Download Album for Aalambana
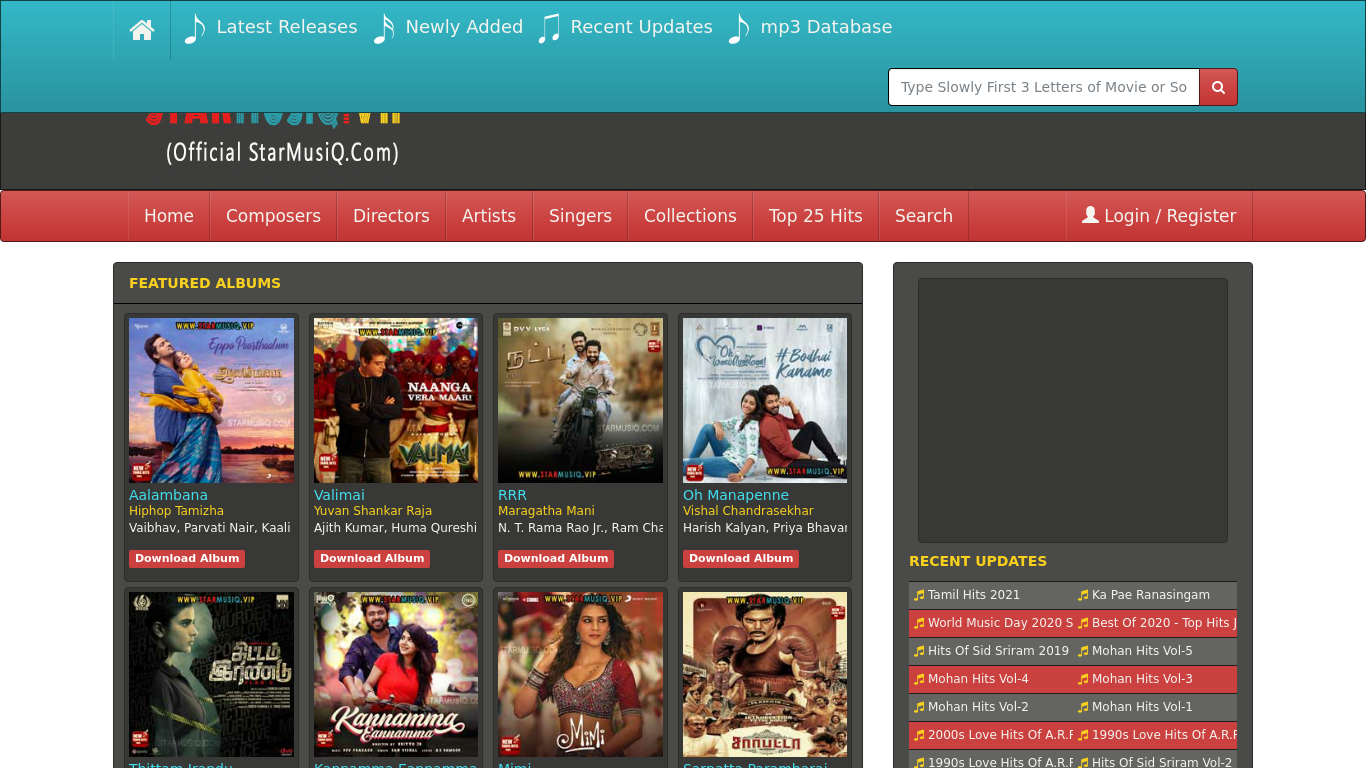This screenshot has height=768, width=1366. [x=187, y=559]
